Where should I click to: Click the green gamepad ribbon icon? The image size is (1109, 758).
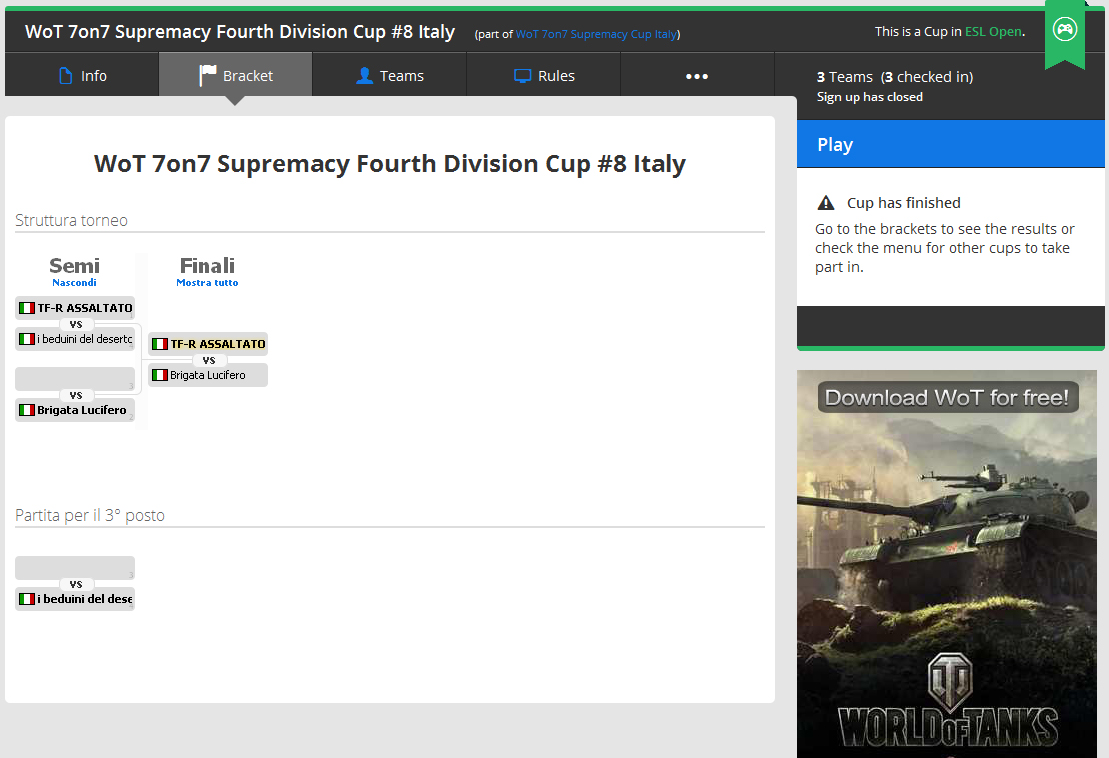point(1065,30)
